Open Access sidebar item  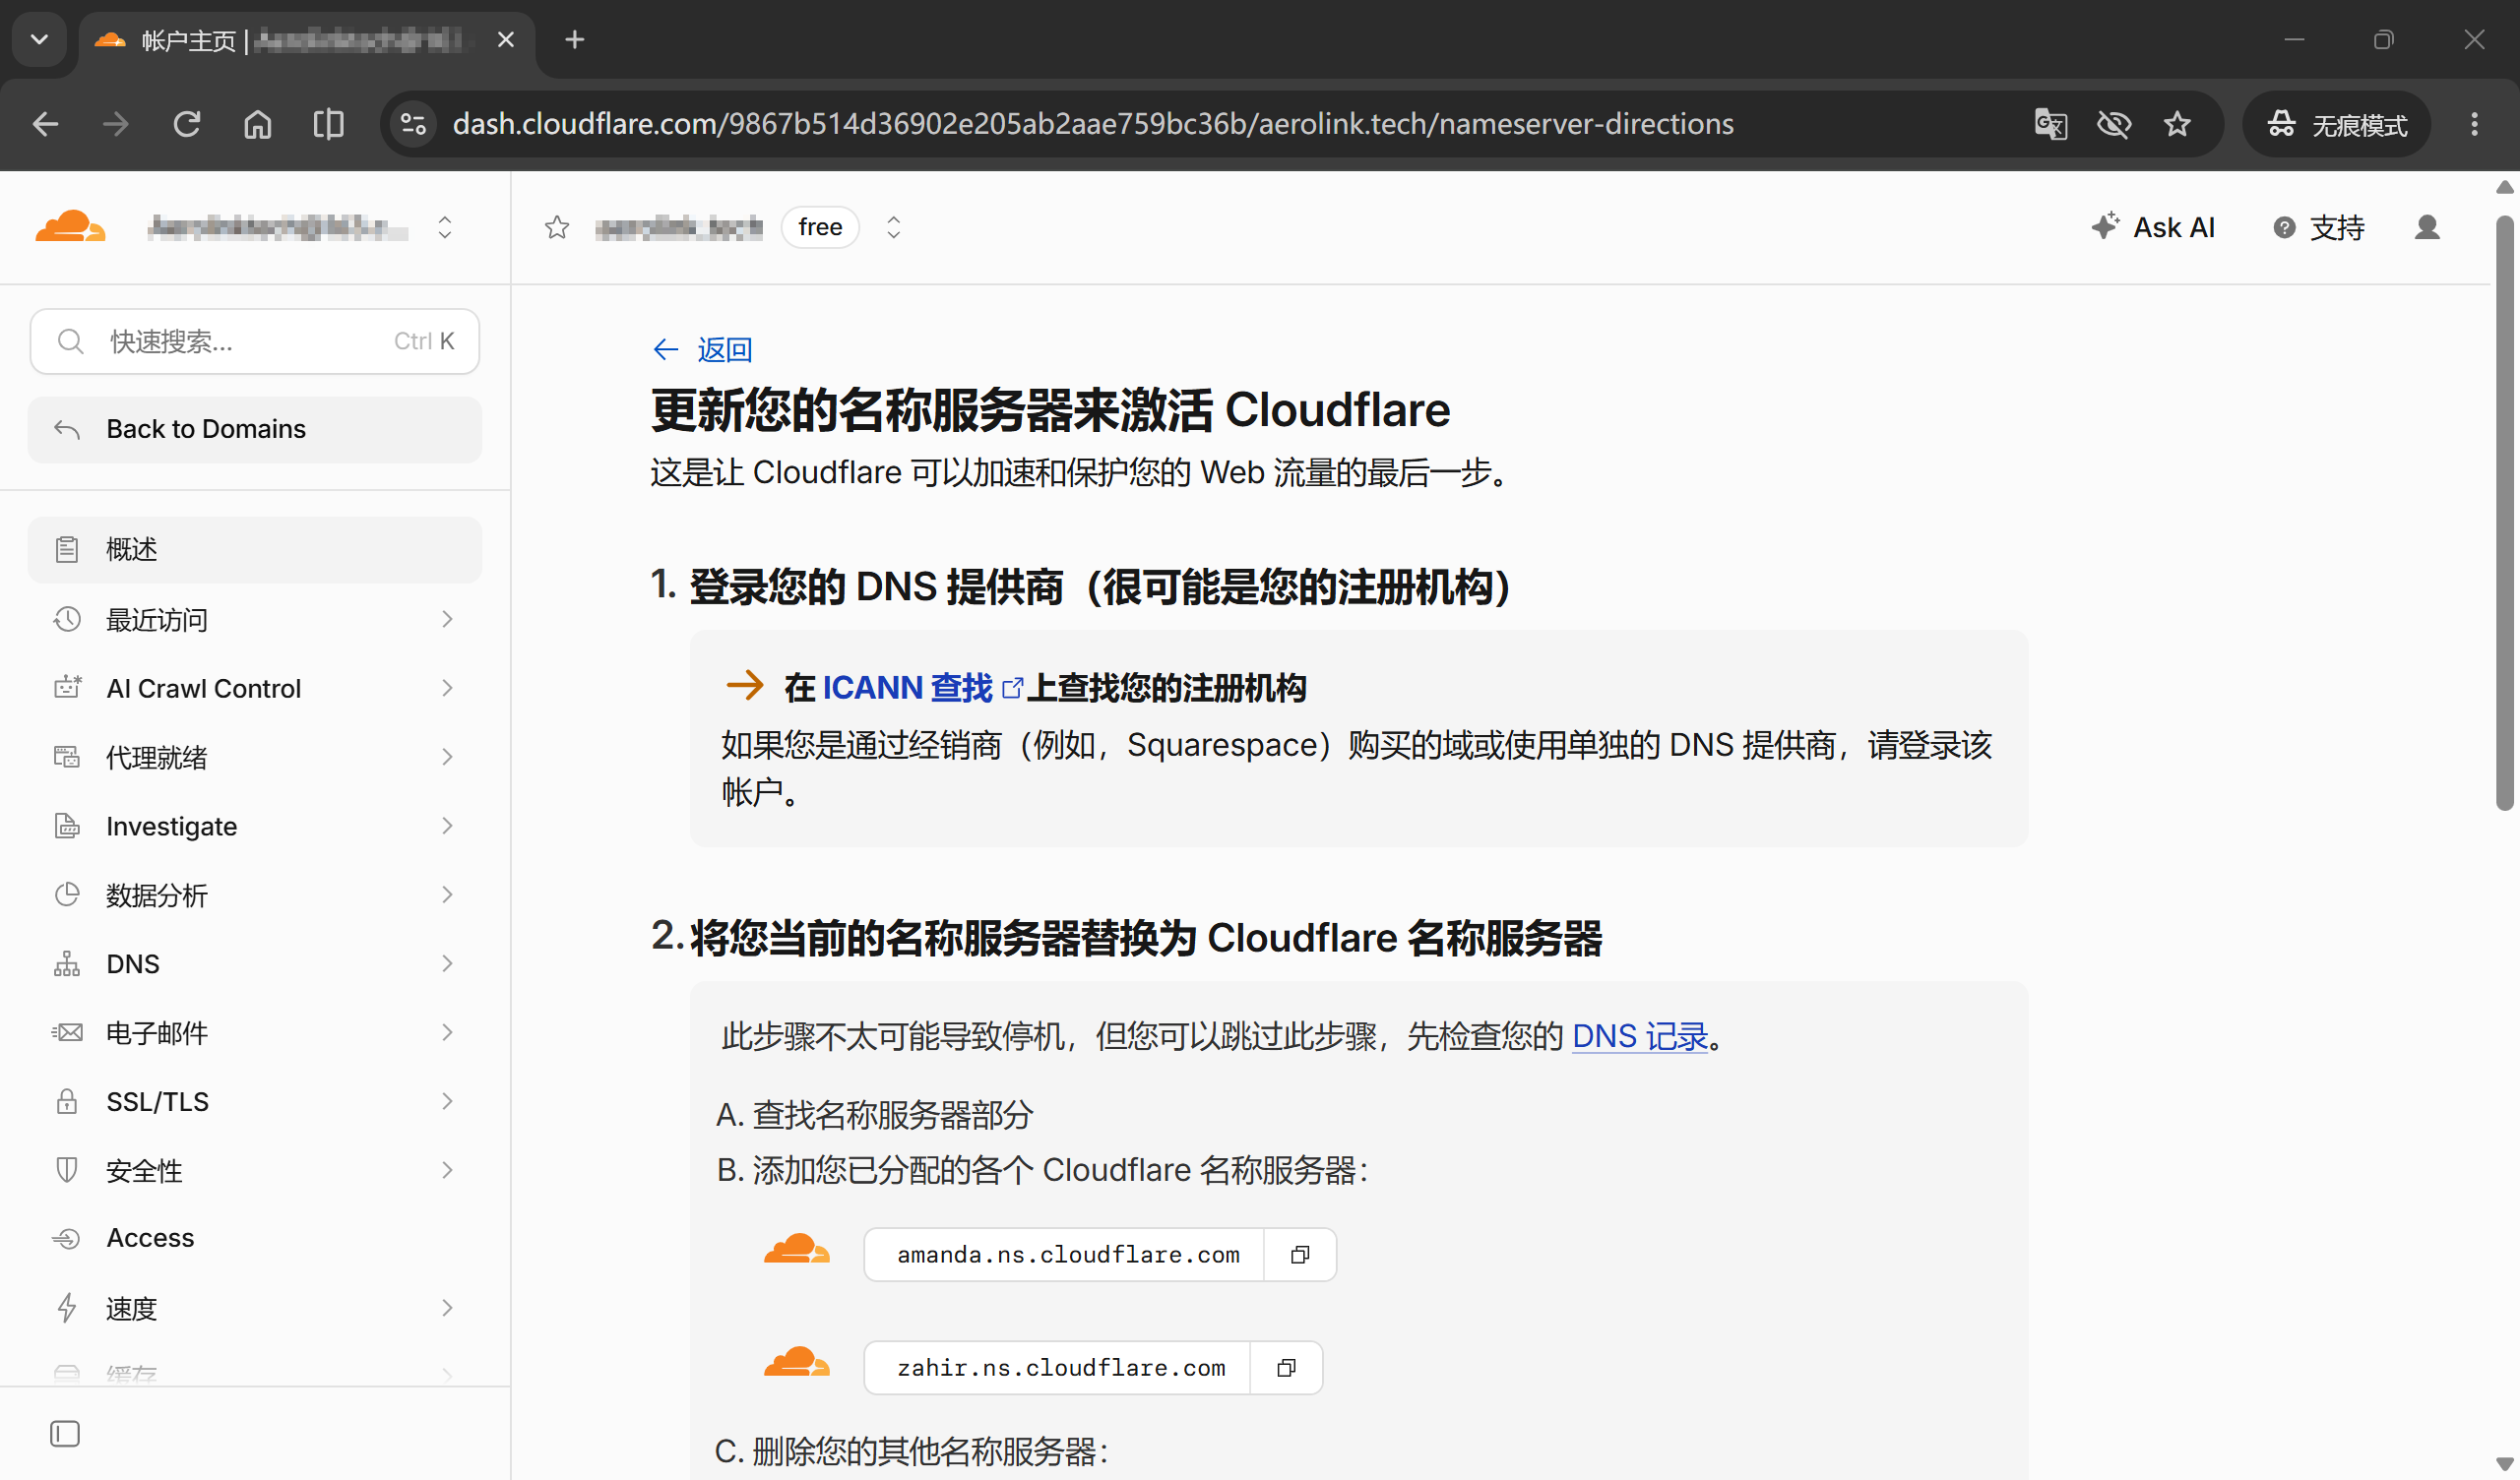[x=255, y=1238]
